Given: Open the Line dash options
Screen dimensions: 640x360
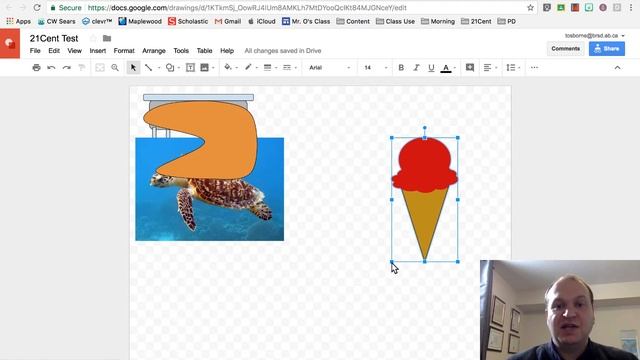Looking at the screenshot, I should [287, 67].
